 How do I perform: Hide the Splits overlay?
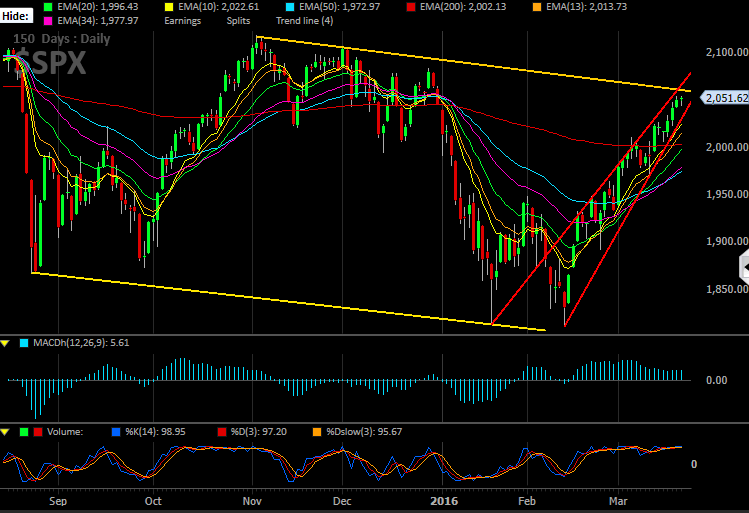(x=238, y=21)
